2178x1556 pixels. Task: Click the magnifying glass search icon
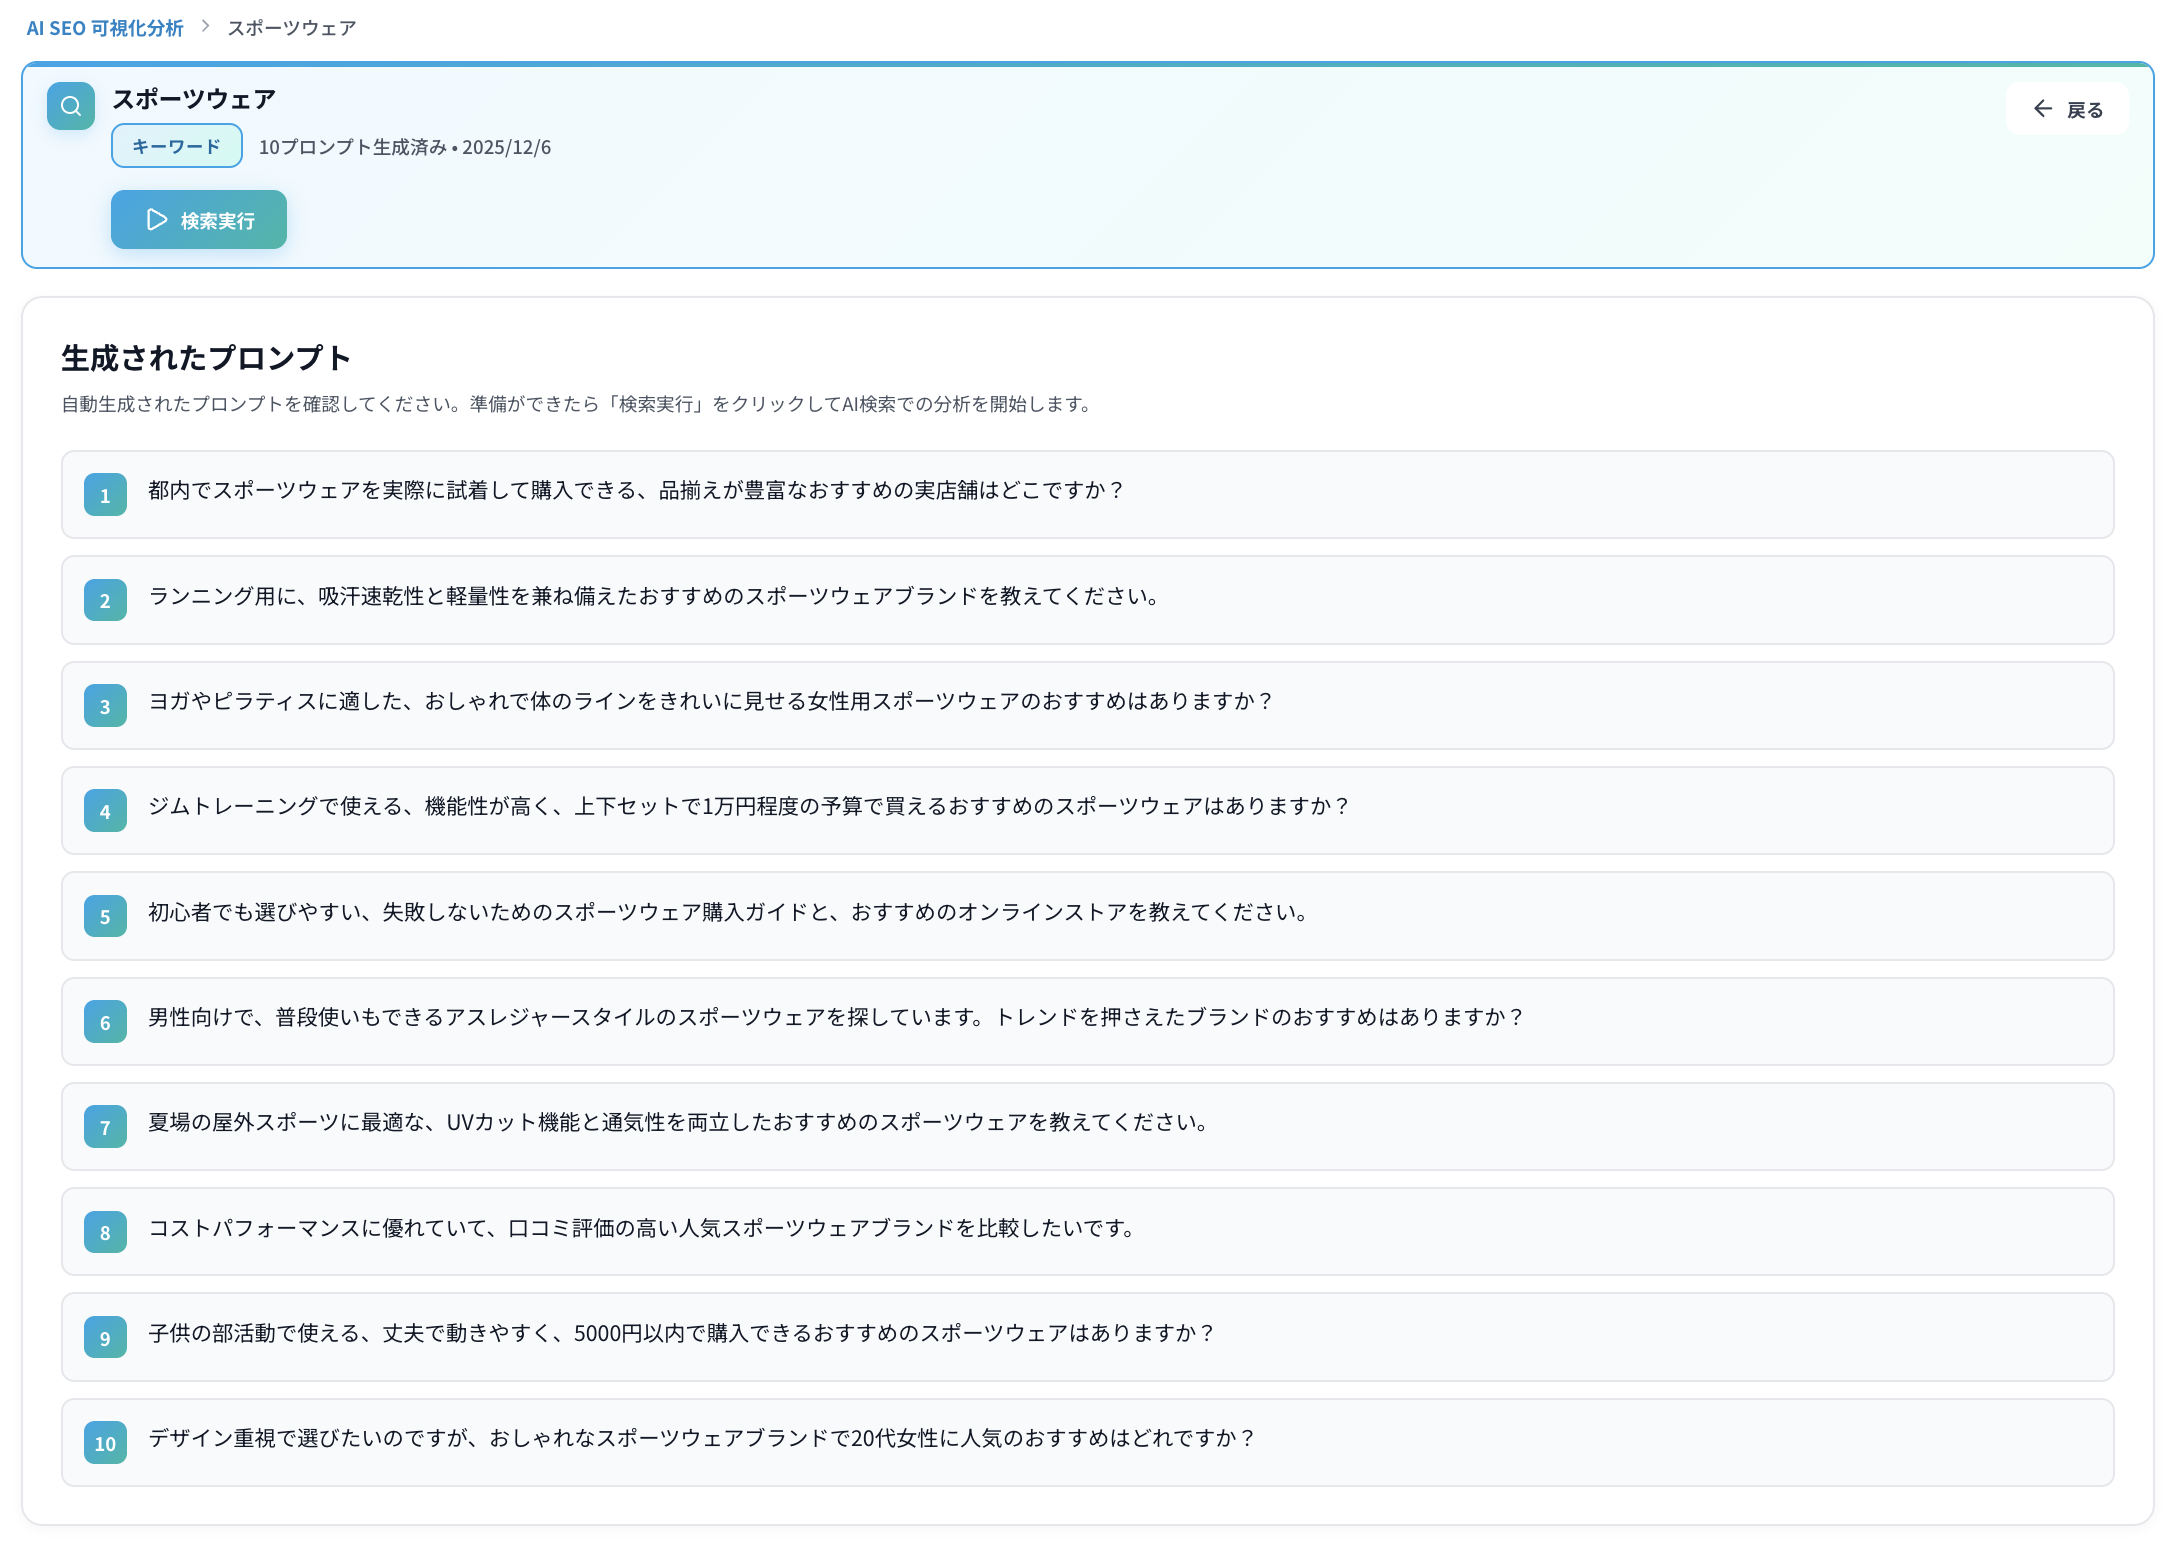point(70,106)
